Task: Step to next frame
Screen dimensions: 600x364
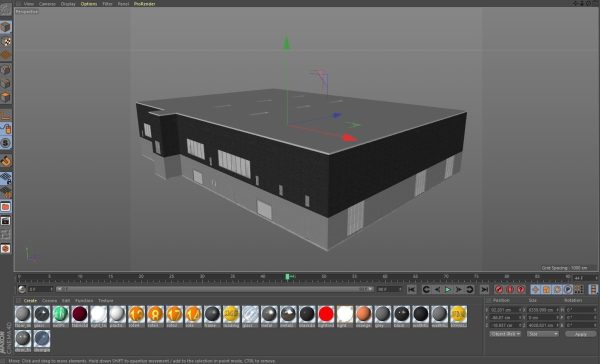Action: (x=459, y=289)
